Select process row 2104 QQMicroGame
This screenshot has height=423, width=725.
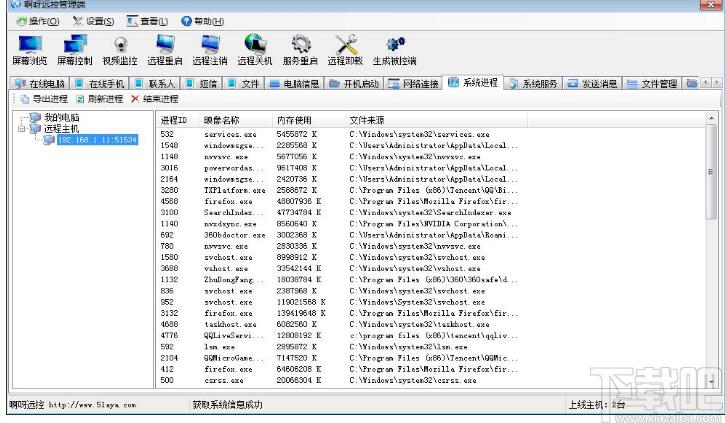(342, 358)
